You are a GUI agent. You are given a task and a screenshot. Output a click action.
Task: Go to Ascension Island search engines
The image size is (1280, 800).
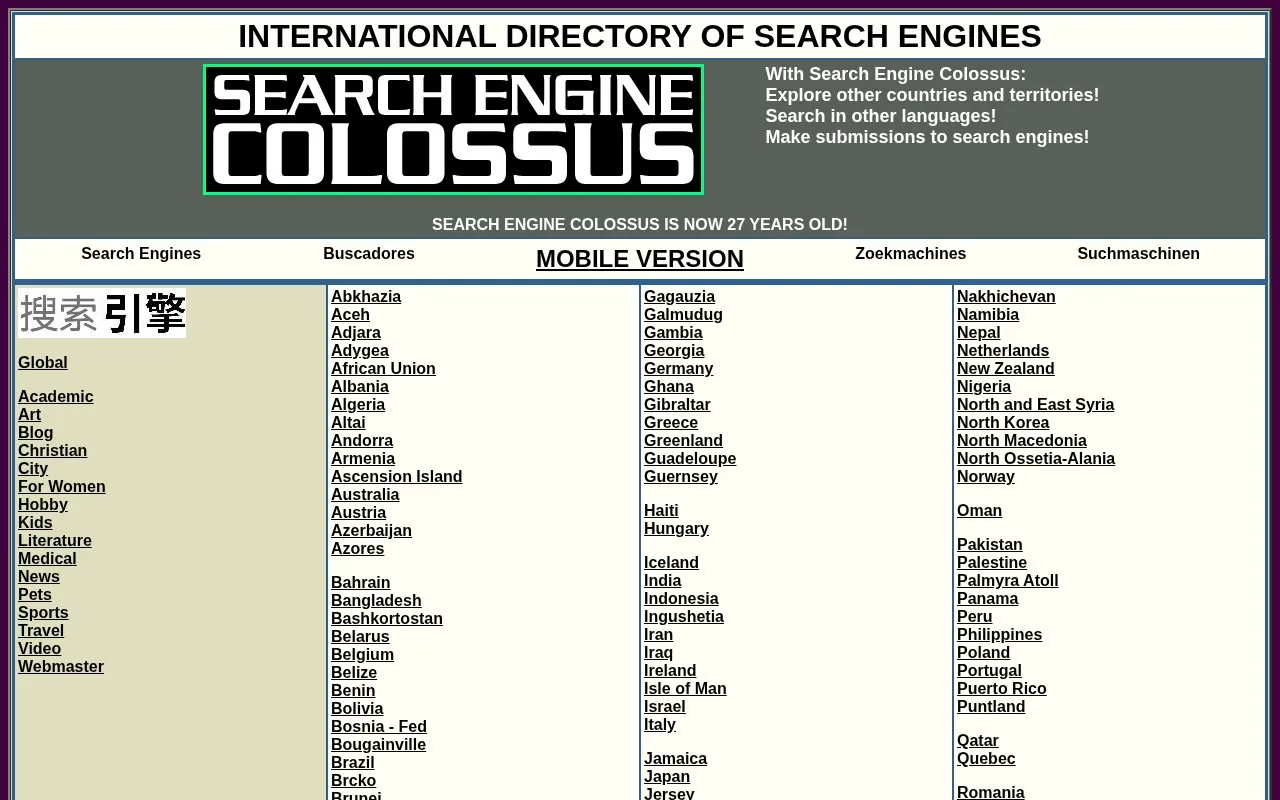[397, 477]
